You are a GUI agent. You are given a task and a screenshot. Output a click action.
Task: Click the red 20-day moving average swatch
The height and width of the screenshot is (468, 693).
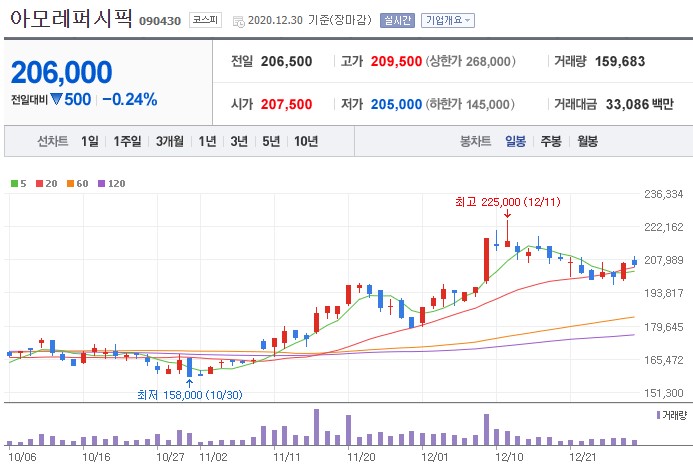(x=39, y=183)
